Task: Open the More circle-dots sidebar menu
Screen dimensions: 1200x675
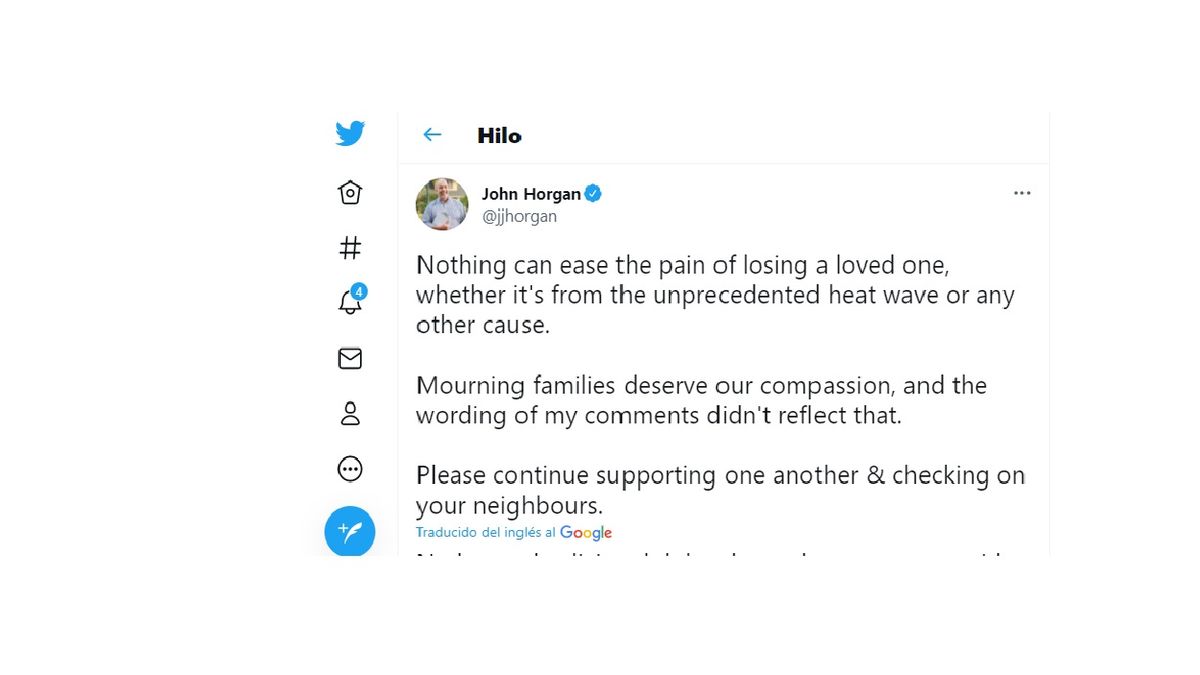Action: (350, 468)
